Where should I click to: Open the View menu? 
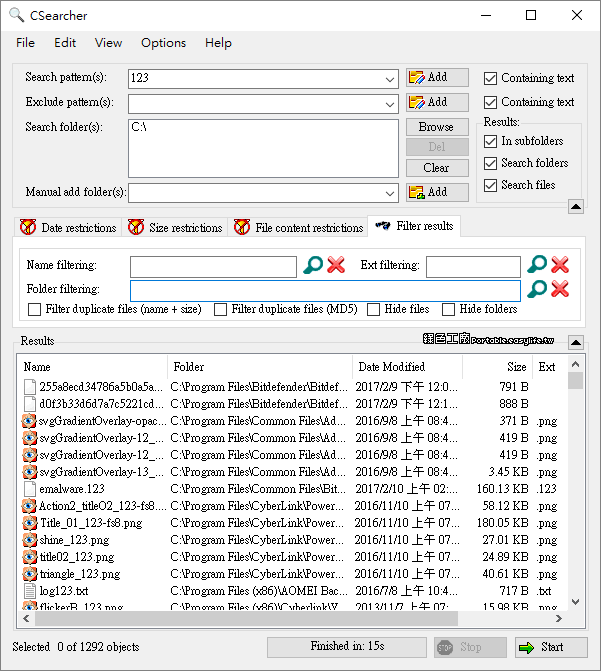pyautogui.click(x=108, y=43)
